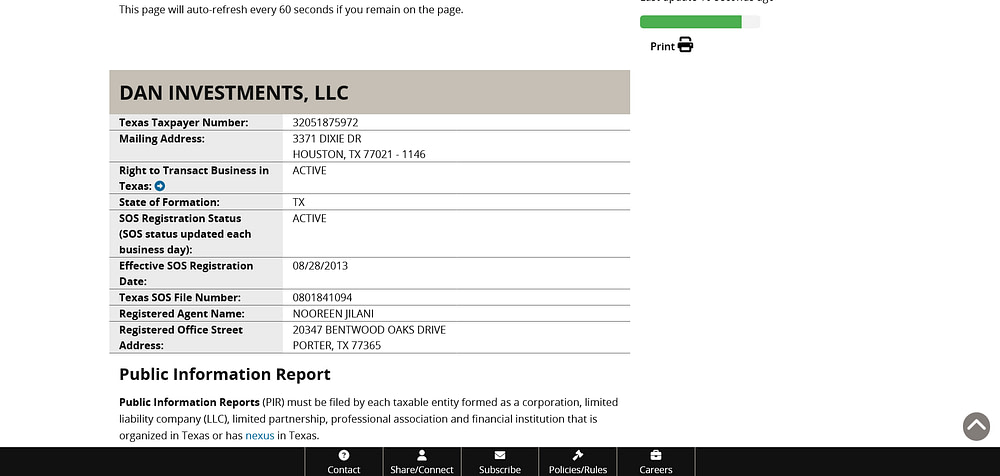Click ACTIVE value for SOS Registration Status
The width and height of the screenshot is (1000, 476).
click(x=309, y=218)
